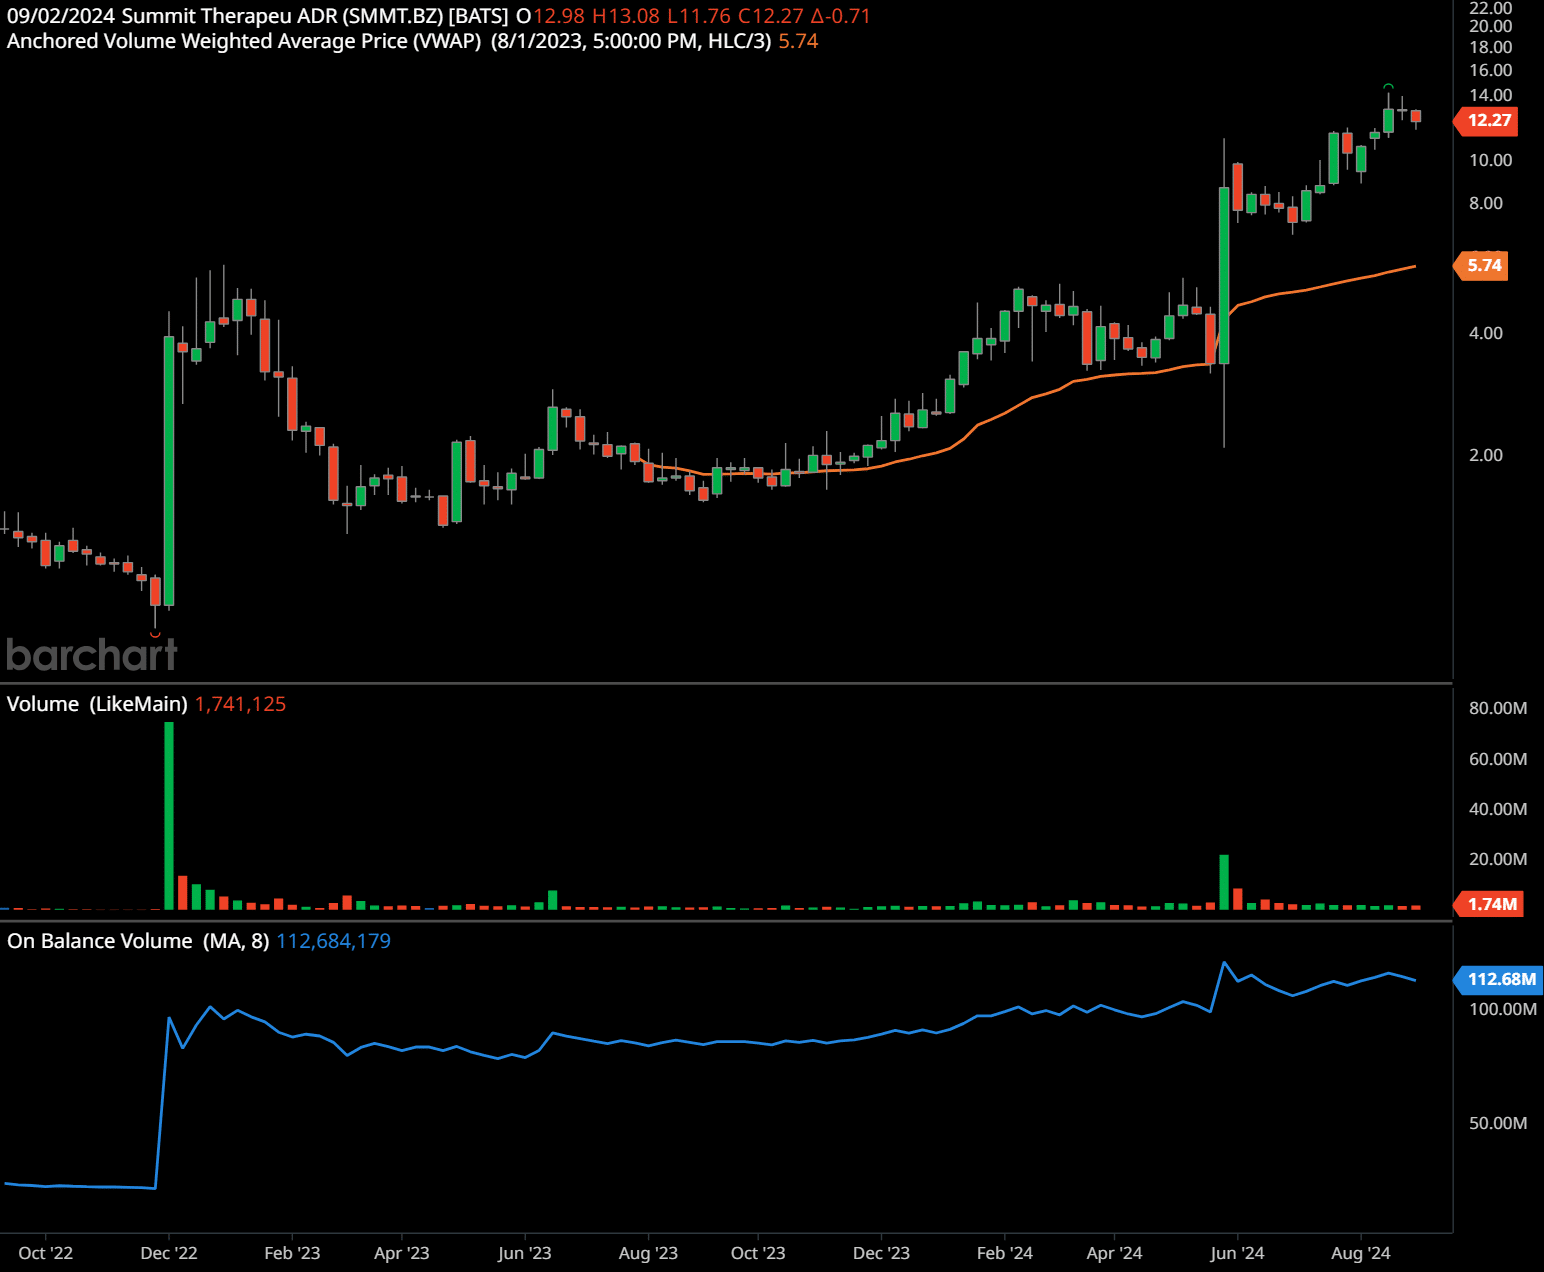Viewport: 1544px width, 1272px height.
Task: Click the Dec '23 date axis label
Action: [x=881, y=1253]
